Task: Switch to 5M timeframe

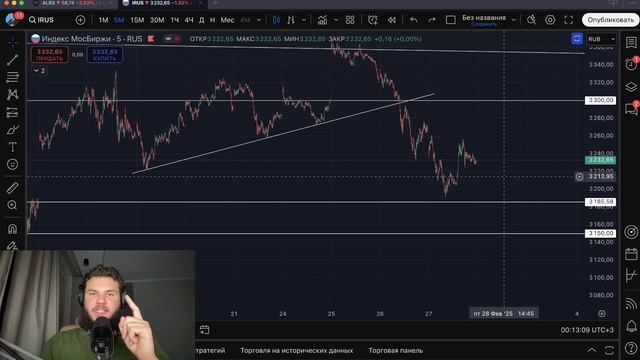Action: (x=119, y=20)
